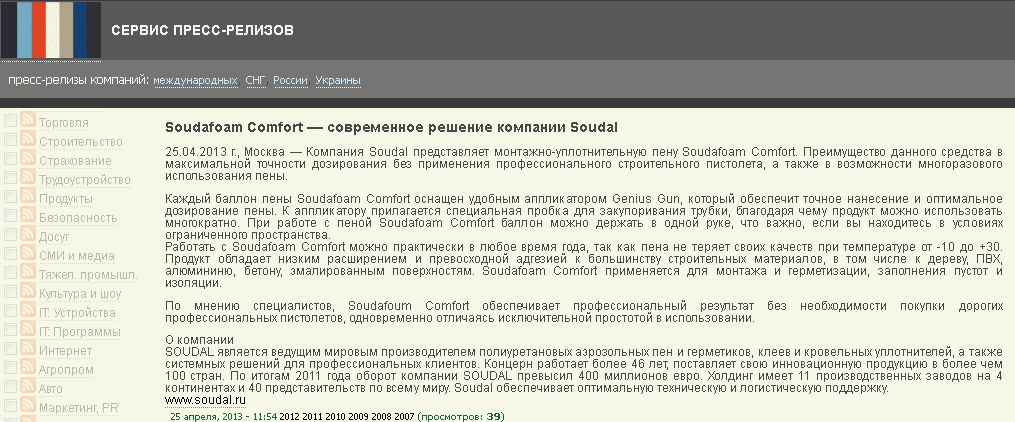Open the СМИ и медиа category
1015x422 pixels.
click(x=76, y=256)
